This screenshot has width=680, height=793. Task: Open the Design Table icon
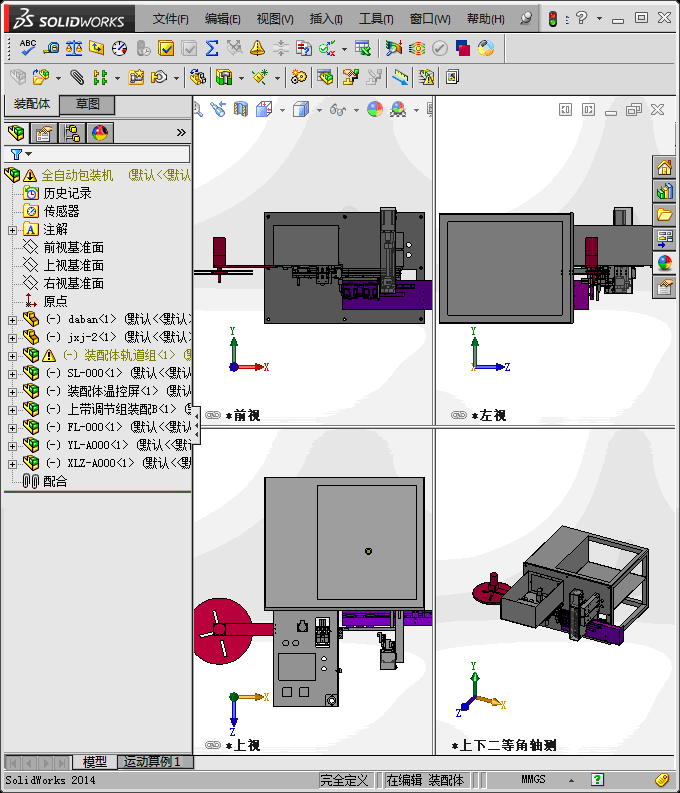click(362, 48)
